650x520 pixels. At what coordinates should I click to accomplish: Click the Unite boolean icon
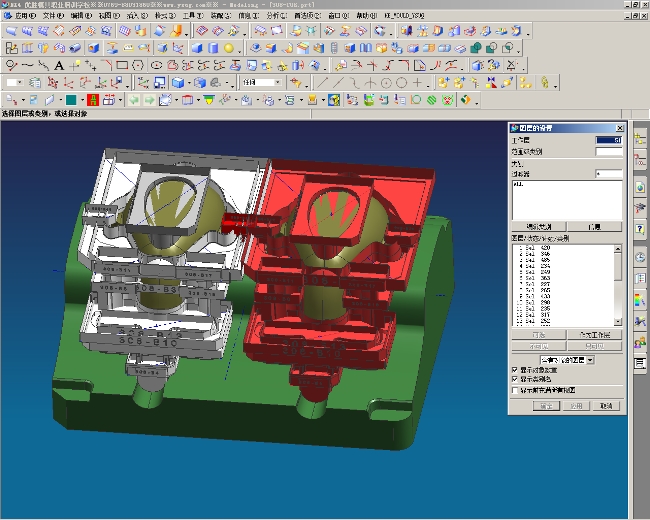[475, 48]
